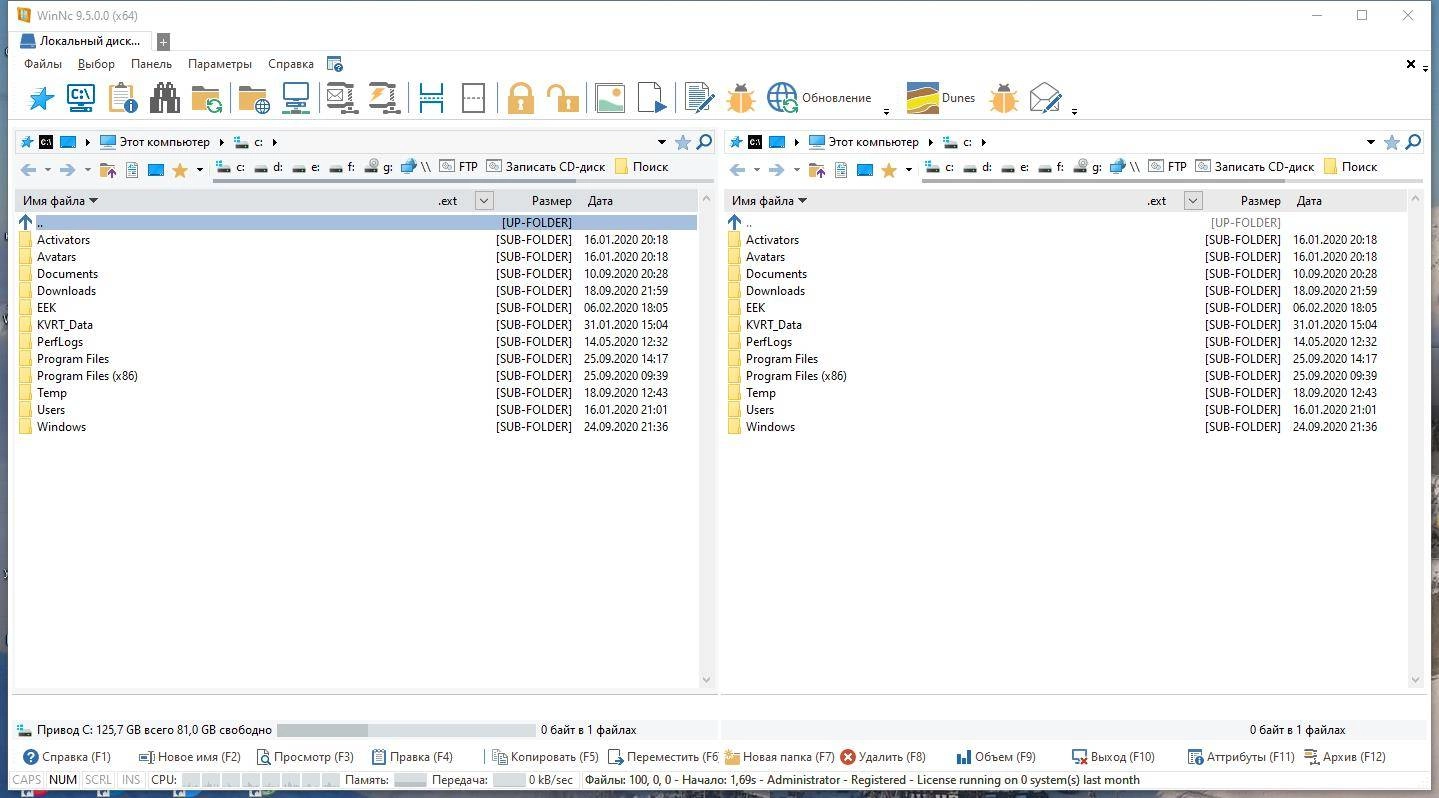Expand the right address bar history dropdown
Screen dimensions: 1439x798
(x=1370, y=142)
